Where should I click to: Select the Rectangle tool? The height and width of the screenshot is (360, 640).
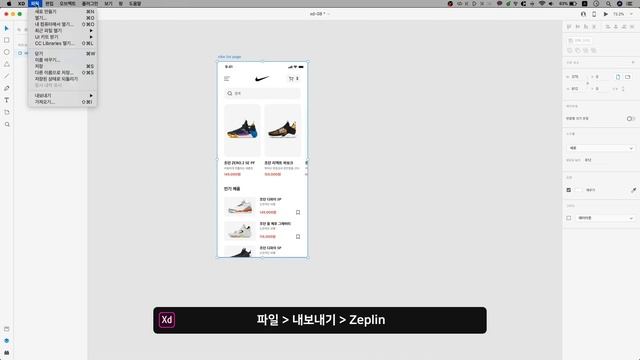pyautogui.click(x=7, y=40)
